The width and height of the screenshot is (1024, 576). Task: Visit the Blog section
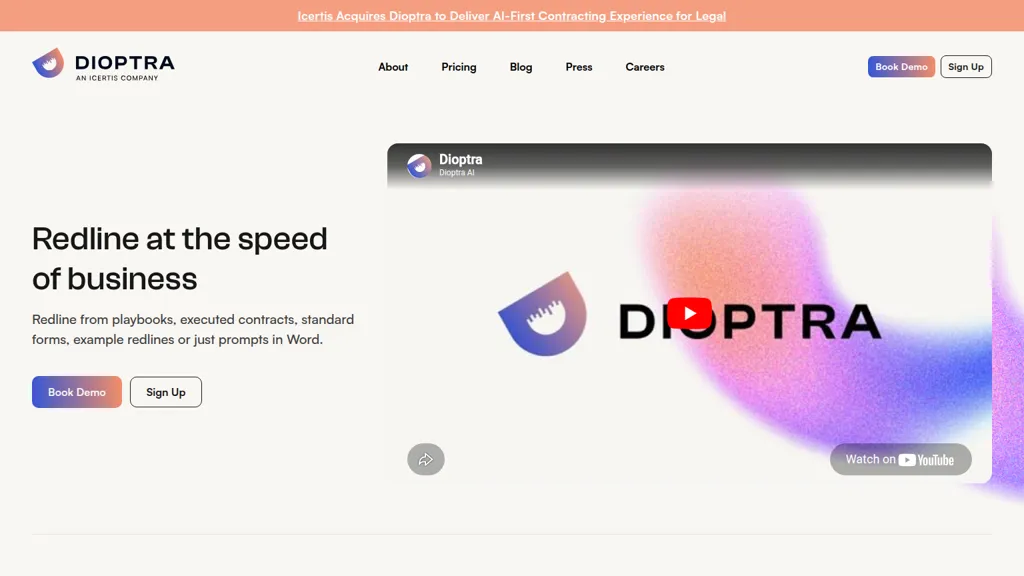(x=520, y=67)
